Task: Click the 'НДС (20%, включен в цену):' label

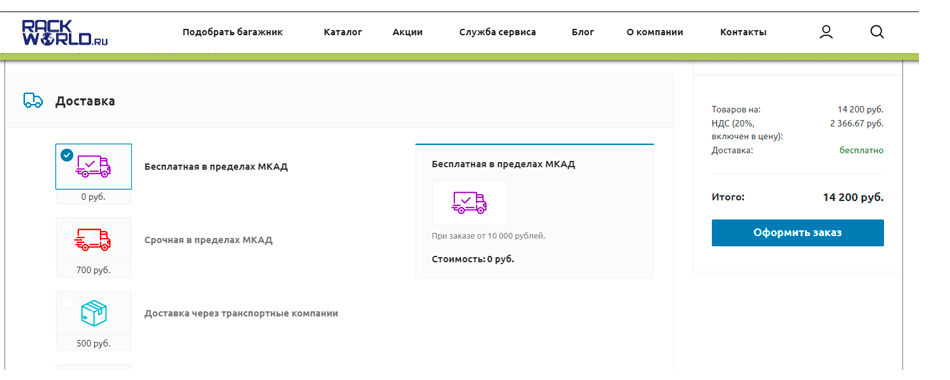Action: [748, 130]
